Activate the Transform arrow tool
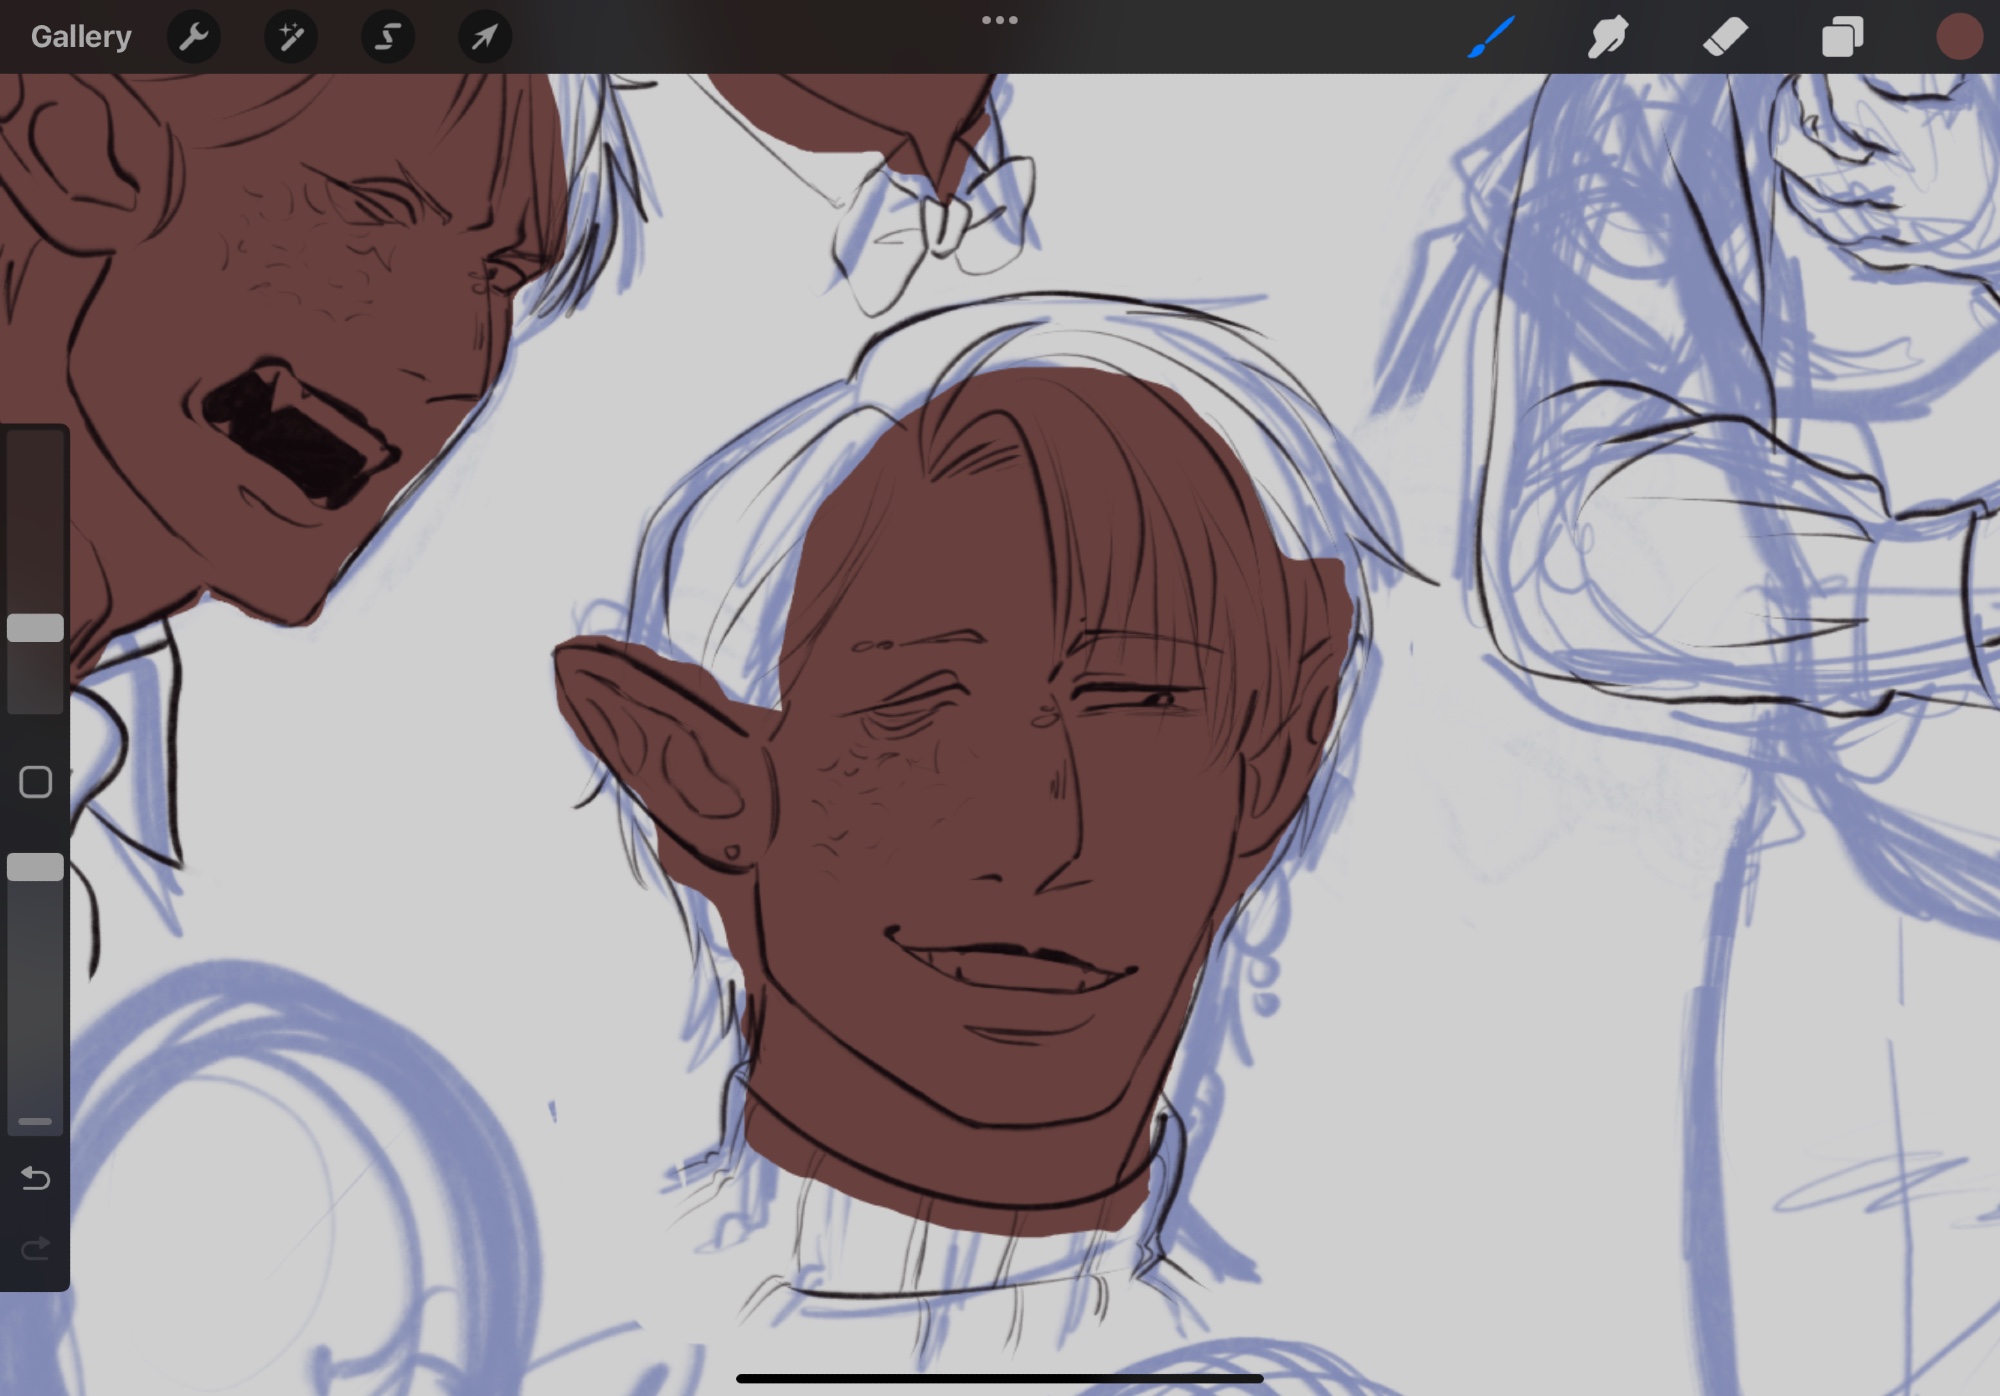 (x=484, y=38)
